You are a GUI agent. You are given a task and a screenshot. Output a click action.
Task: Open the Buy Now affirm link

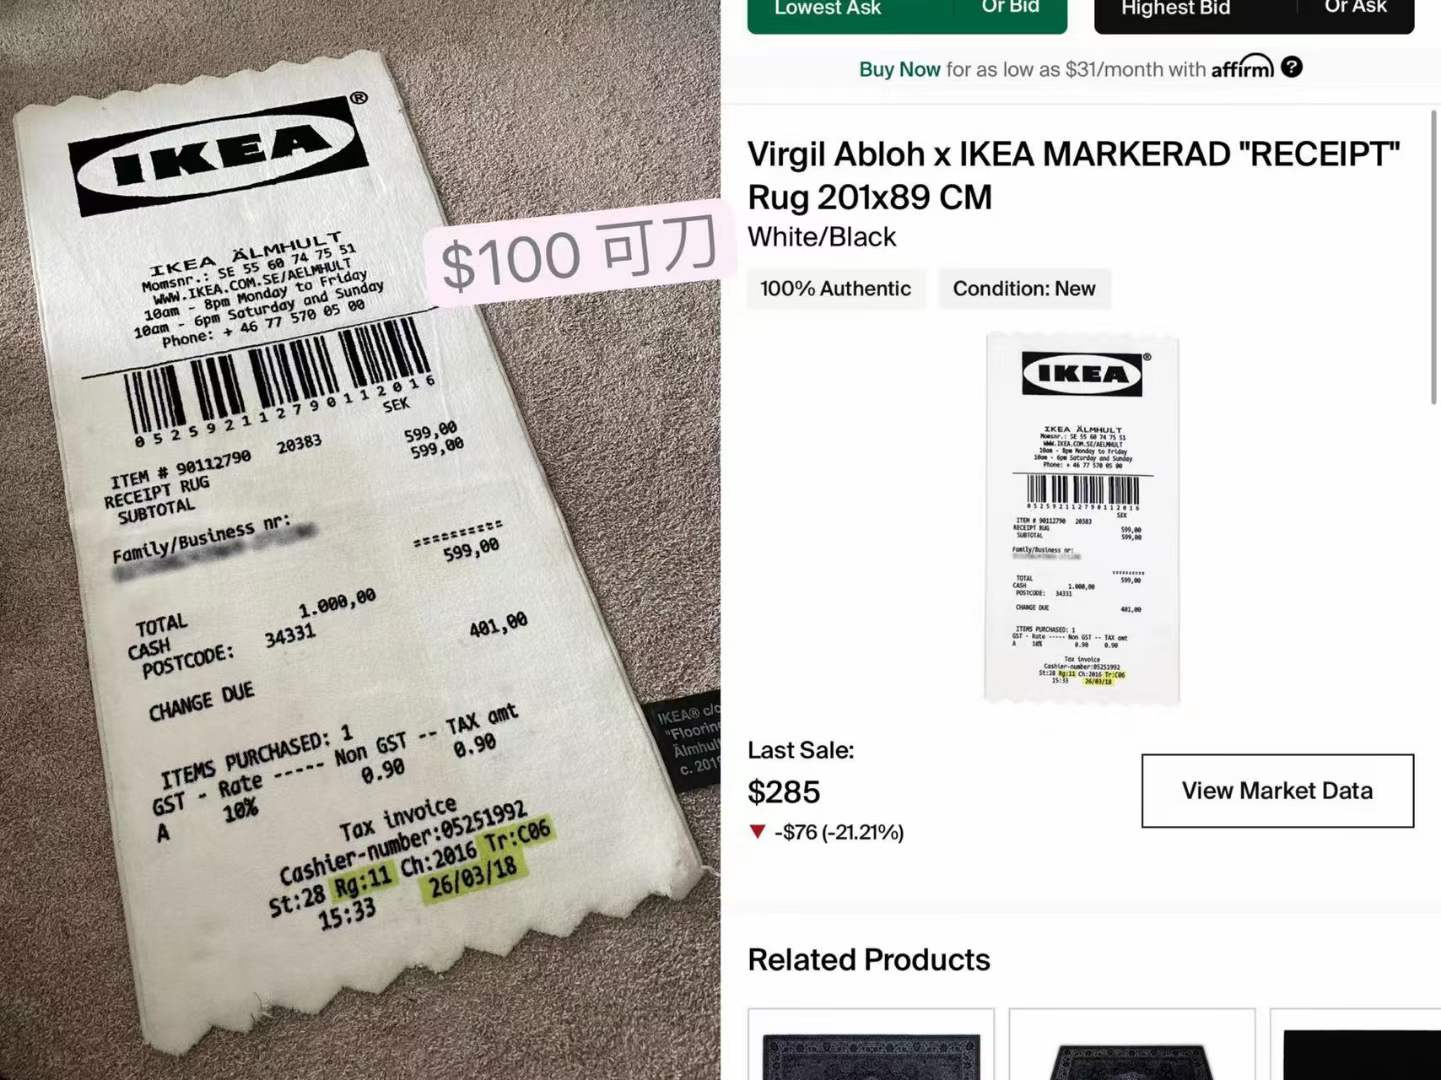coord(899,69)
